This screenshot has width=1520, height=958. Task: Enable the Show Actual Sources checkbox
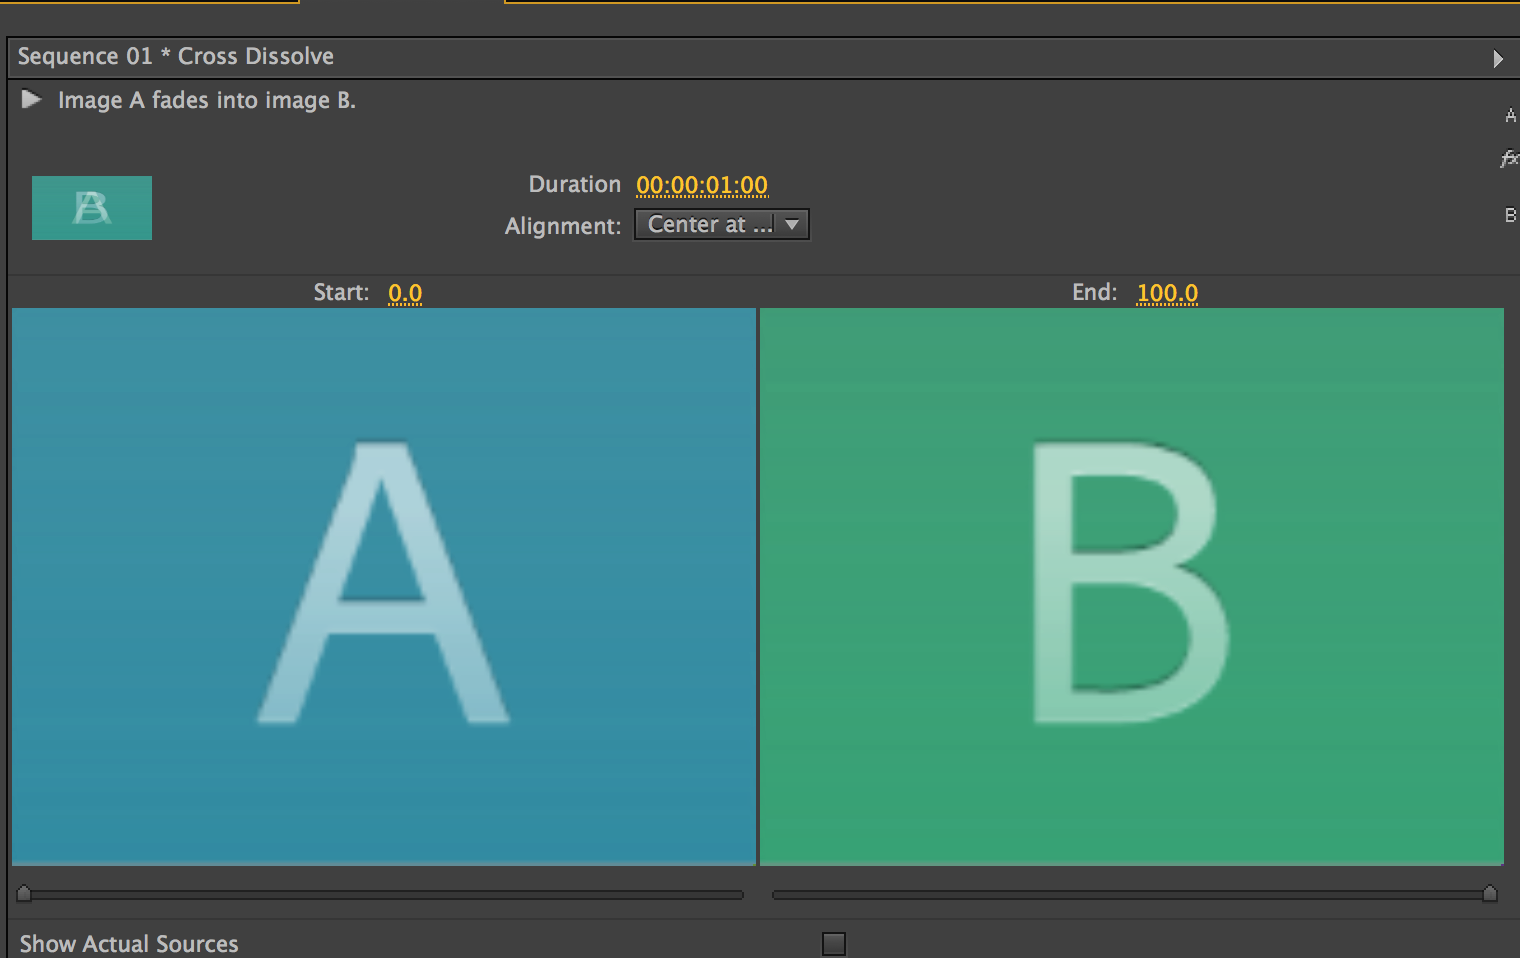(x=833, y=943)
